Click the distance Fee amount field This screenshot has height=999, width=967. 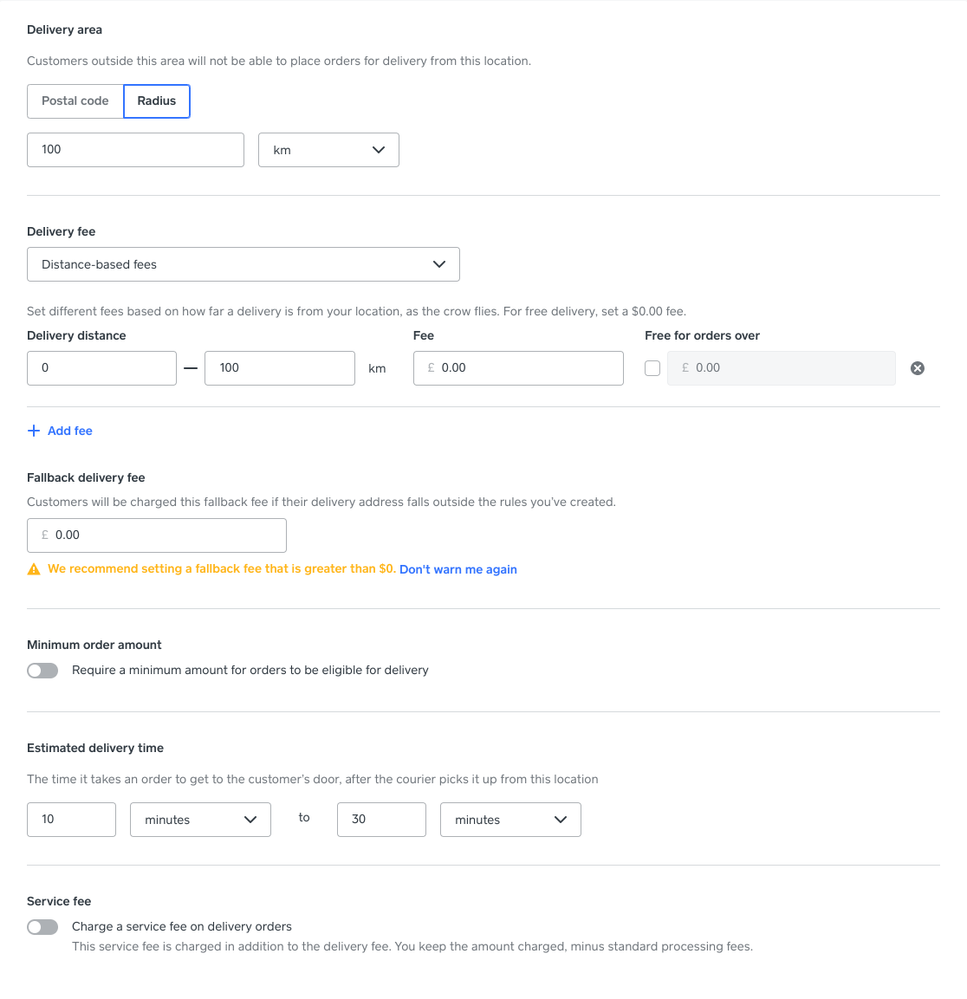528,368
